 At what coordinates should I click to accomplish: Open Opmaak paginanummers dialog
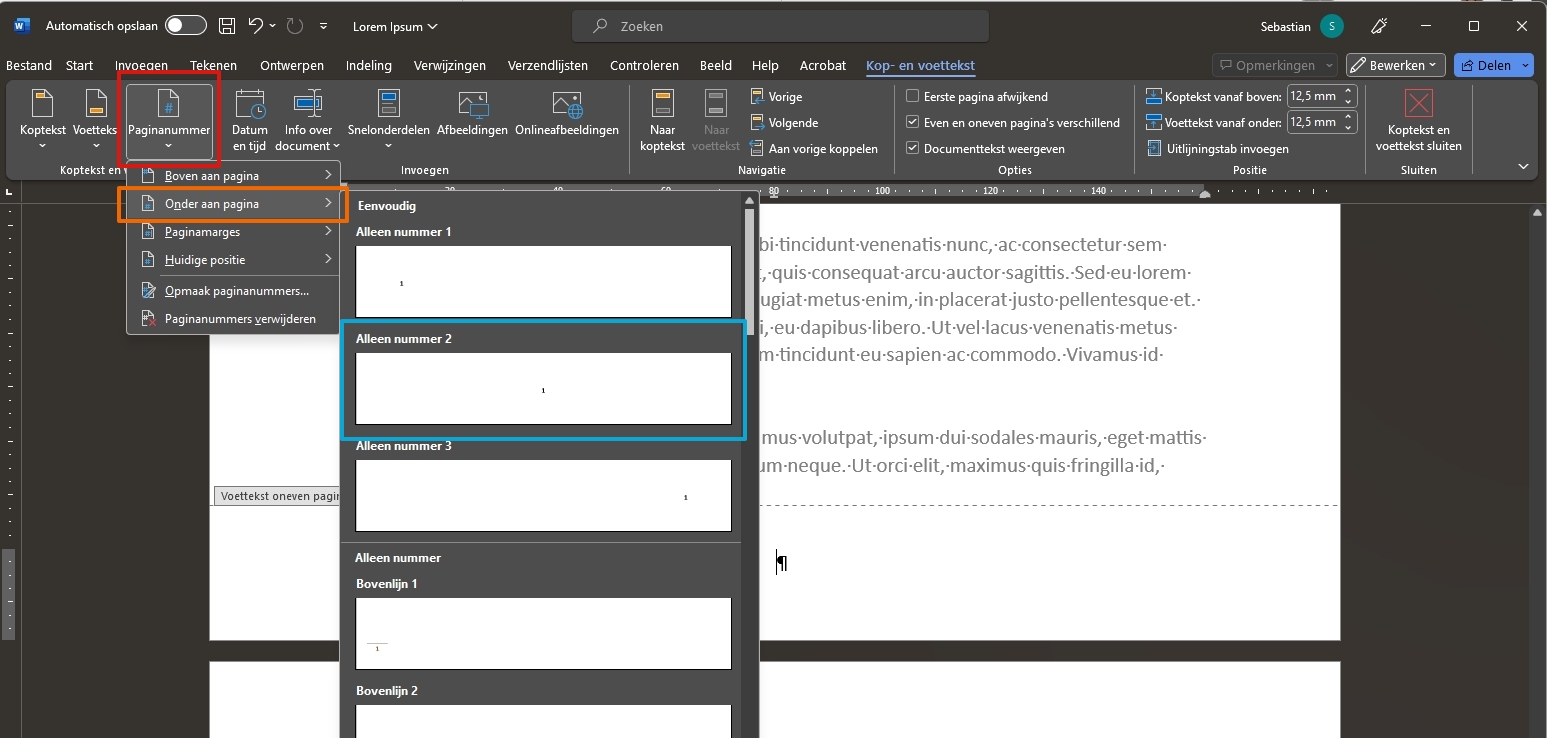coord(234,291)
